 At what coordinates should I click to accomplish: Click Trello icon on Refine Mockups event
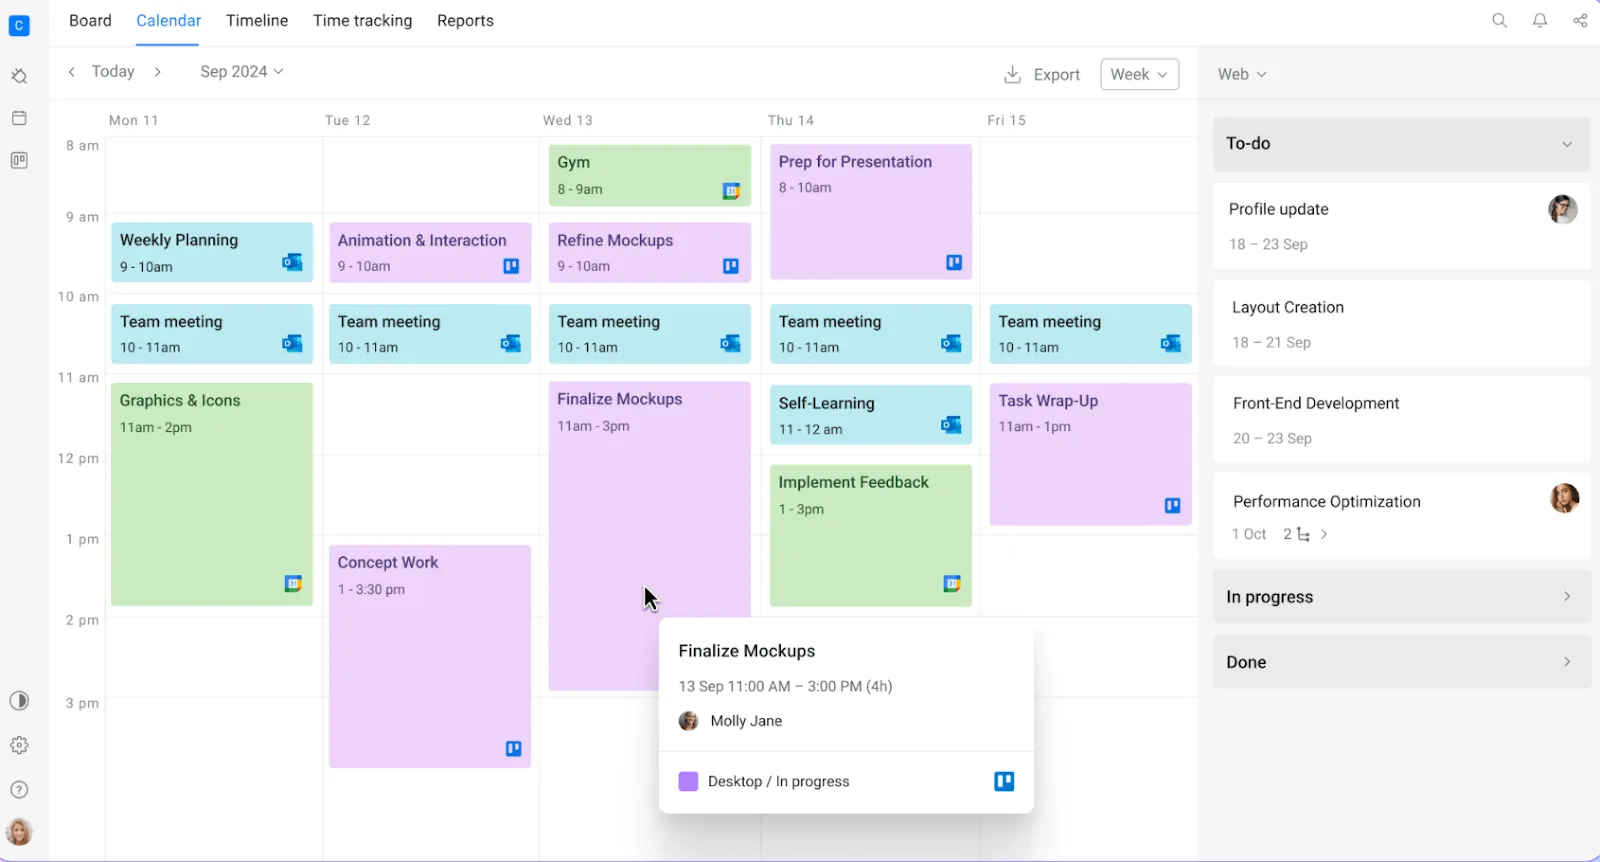pyautogui.click(x=731, y=266)
